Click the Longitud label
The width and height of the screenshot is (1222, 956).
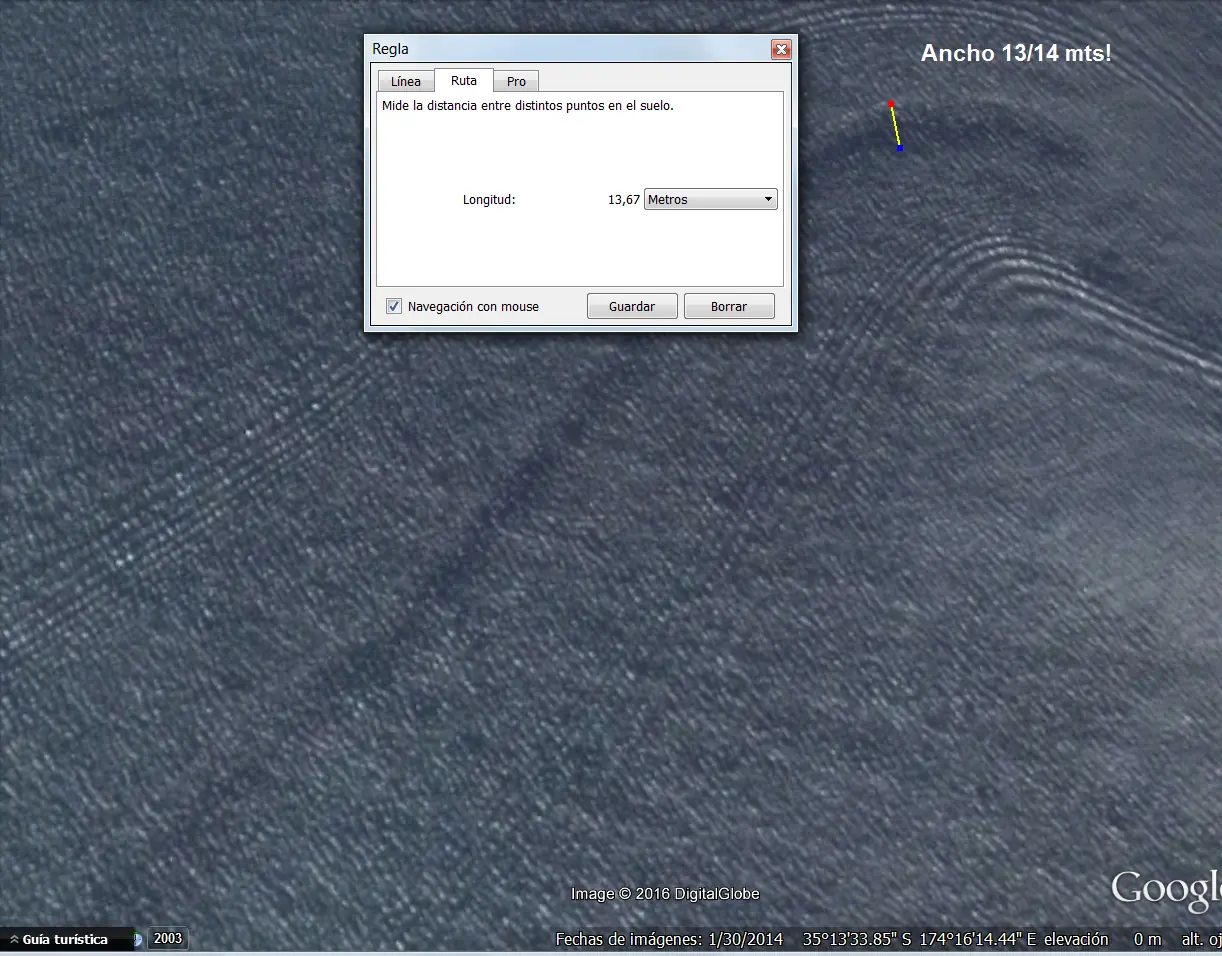[489, 200]
